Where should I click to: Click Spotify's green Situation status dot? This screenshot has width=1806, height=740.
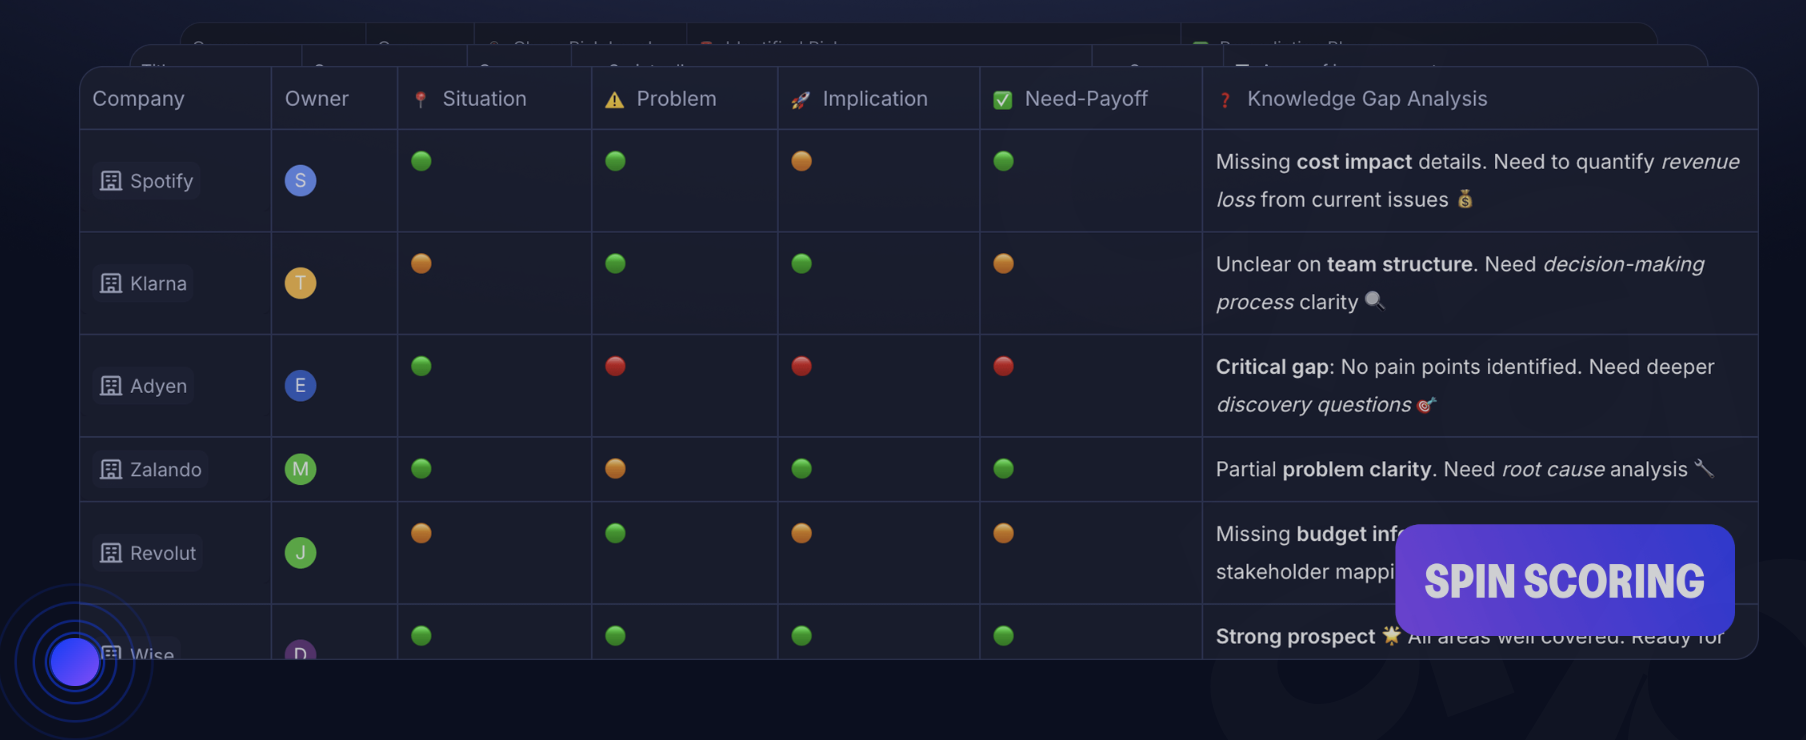tap(421, 161)
